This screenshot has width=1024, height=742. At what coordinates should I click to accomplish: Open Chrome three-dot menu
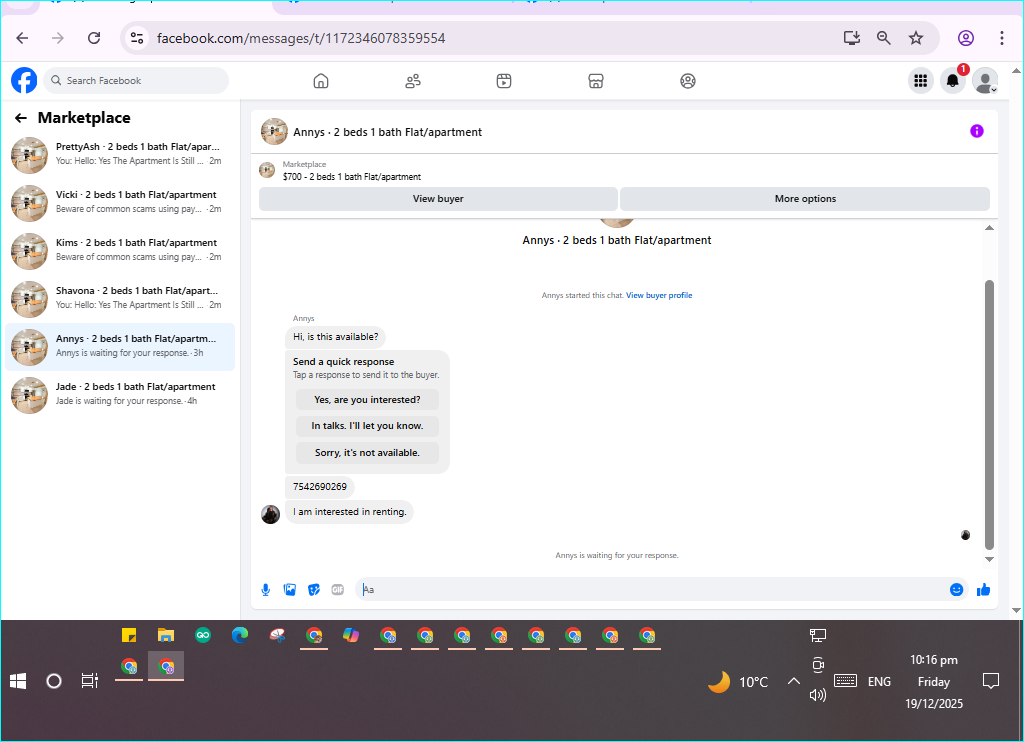[x=1001, y=38]
